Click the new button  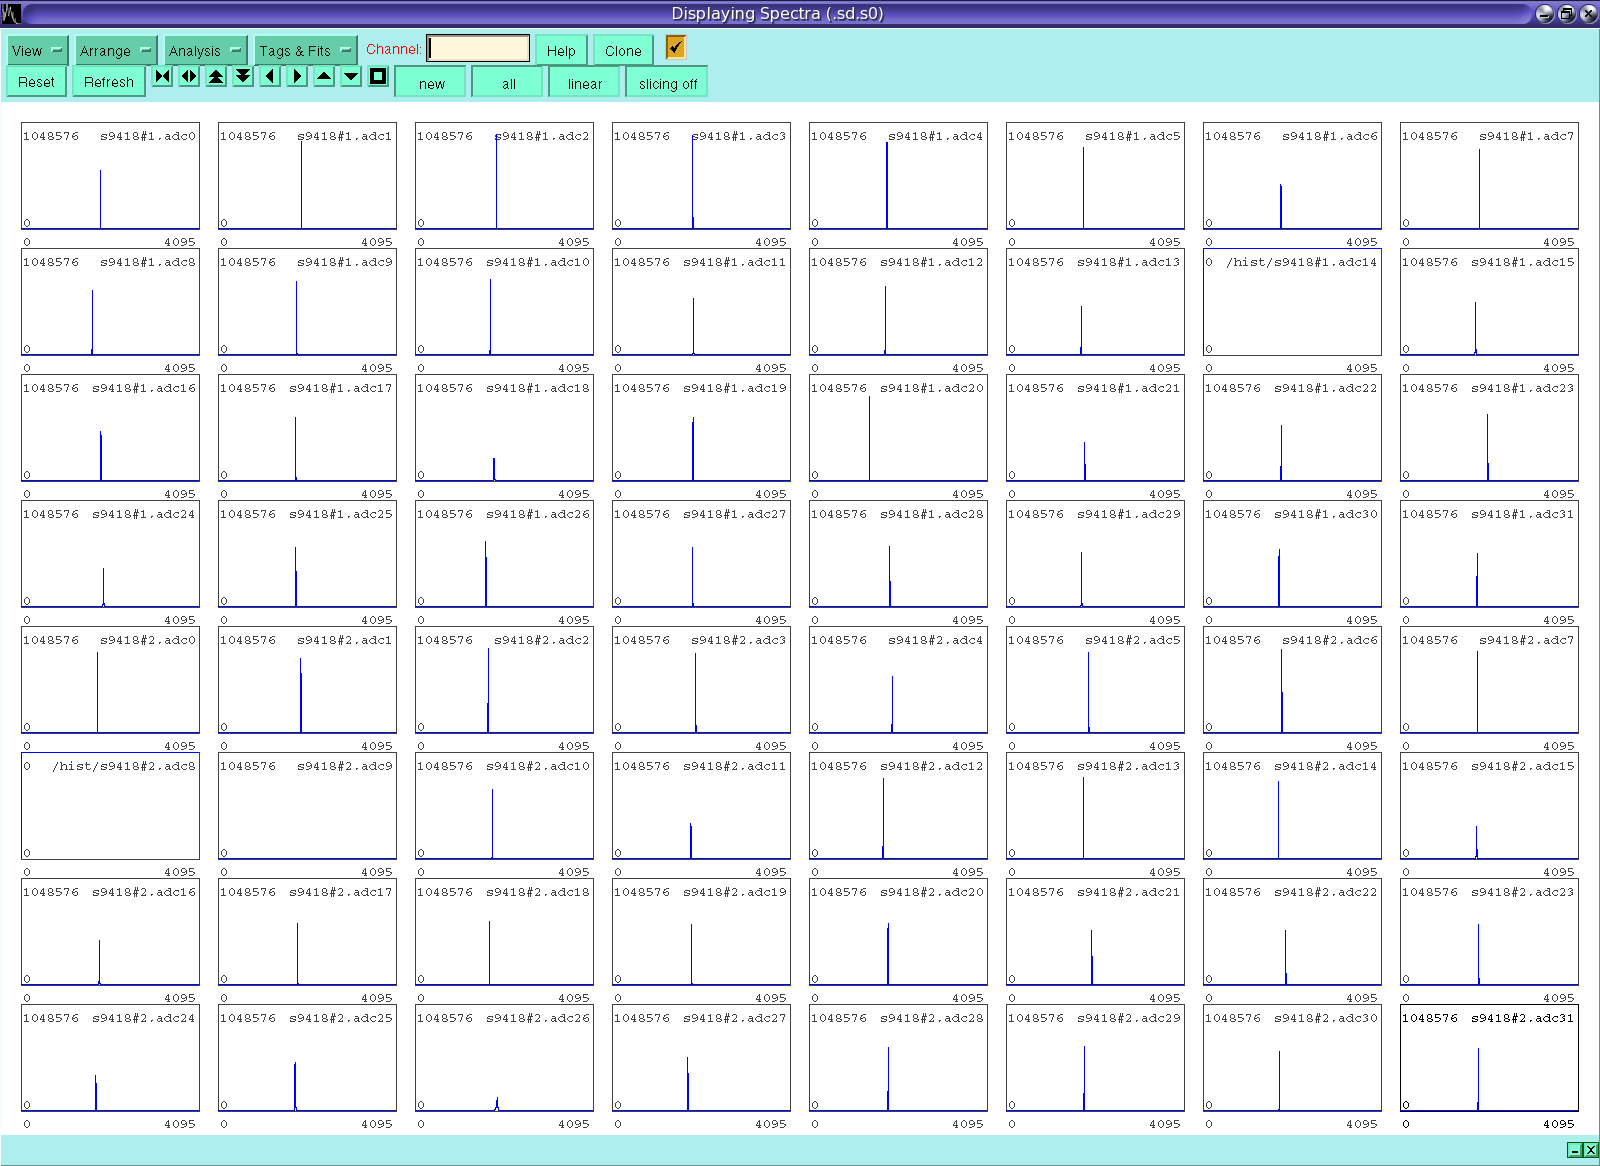click(432, 83)
